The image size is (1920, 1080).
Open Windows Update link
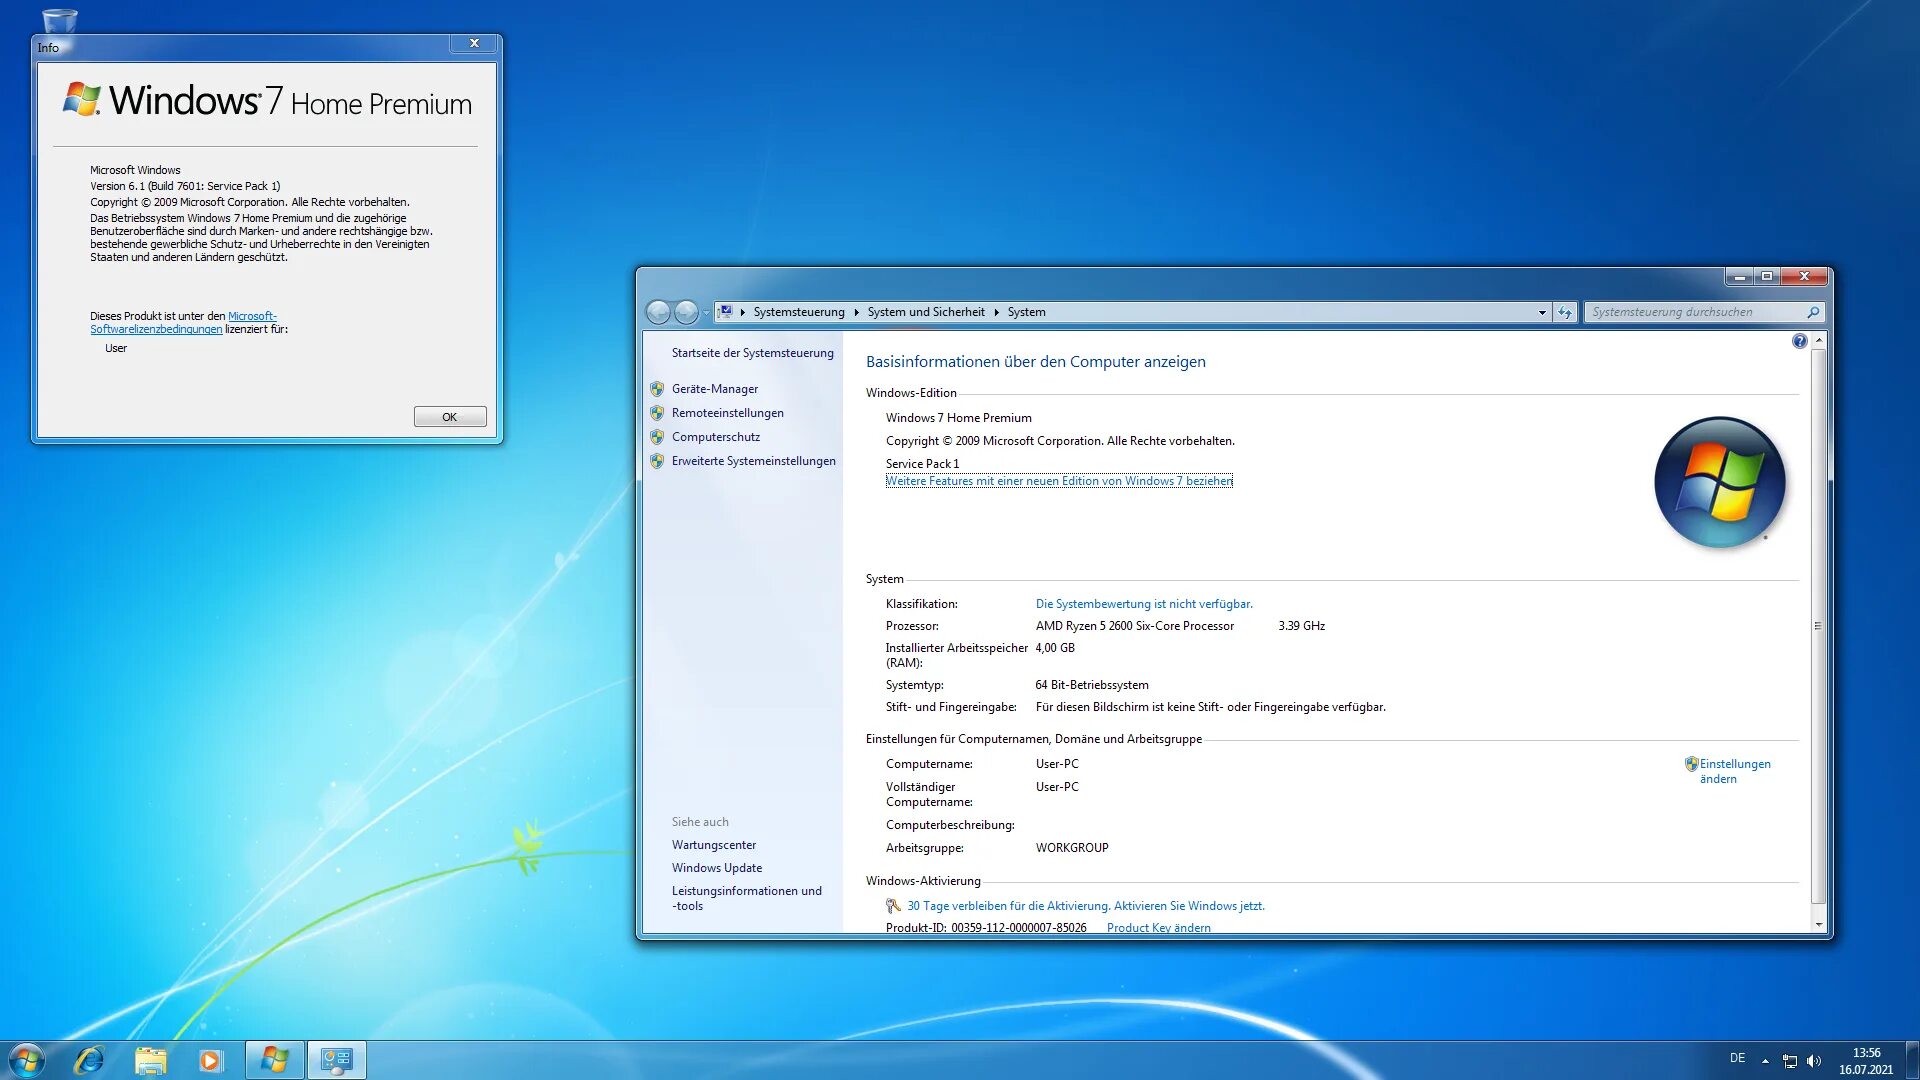717,868
